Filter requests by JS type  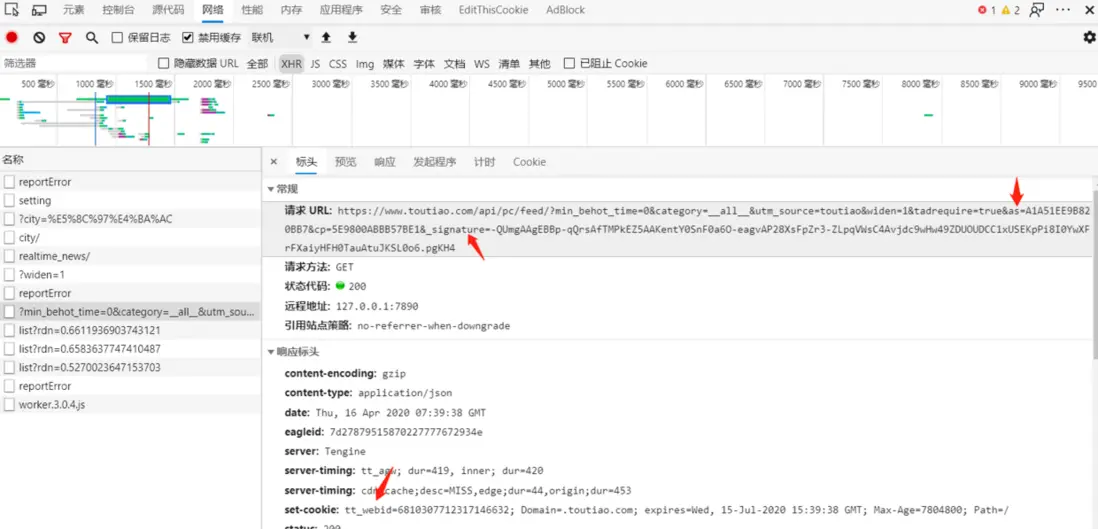click(315, 63)
